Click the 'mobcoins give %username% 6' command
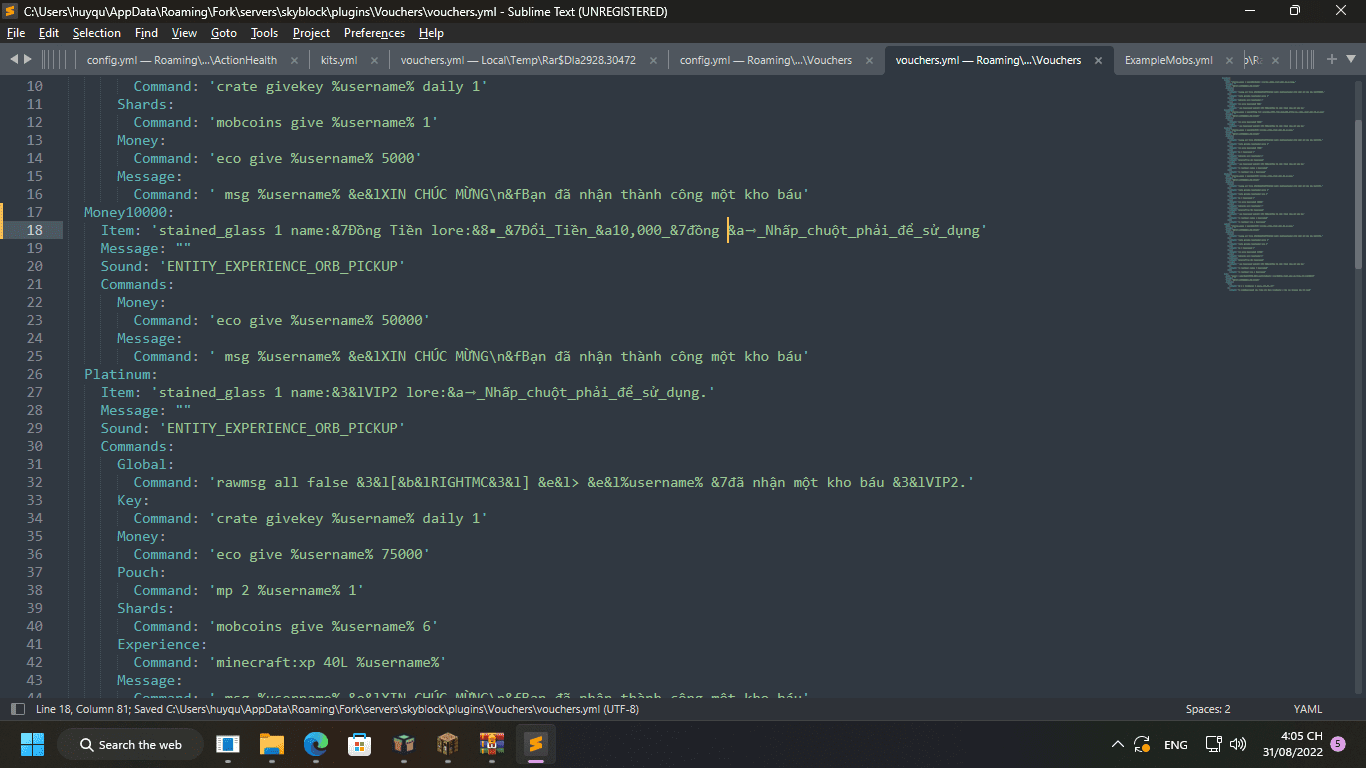The image size is (1366, 768). point(324,626)
